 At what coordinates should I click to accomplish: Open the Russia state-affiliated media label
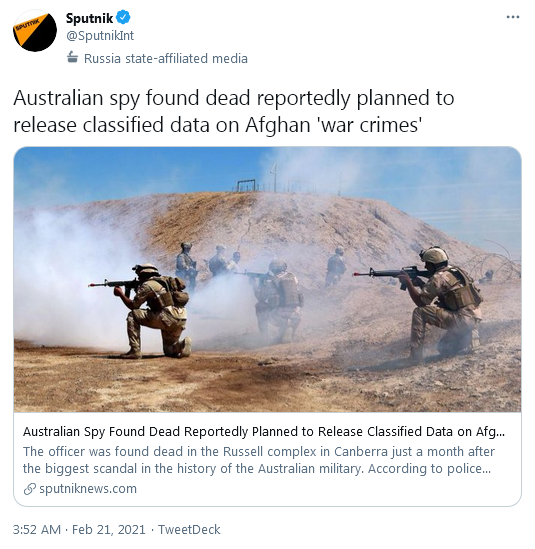point(166,58)
